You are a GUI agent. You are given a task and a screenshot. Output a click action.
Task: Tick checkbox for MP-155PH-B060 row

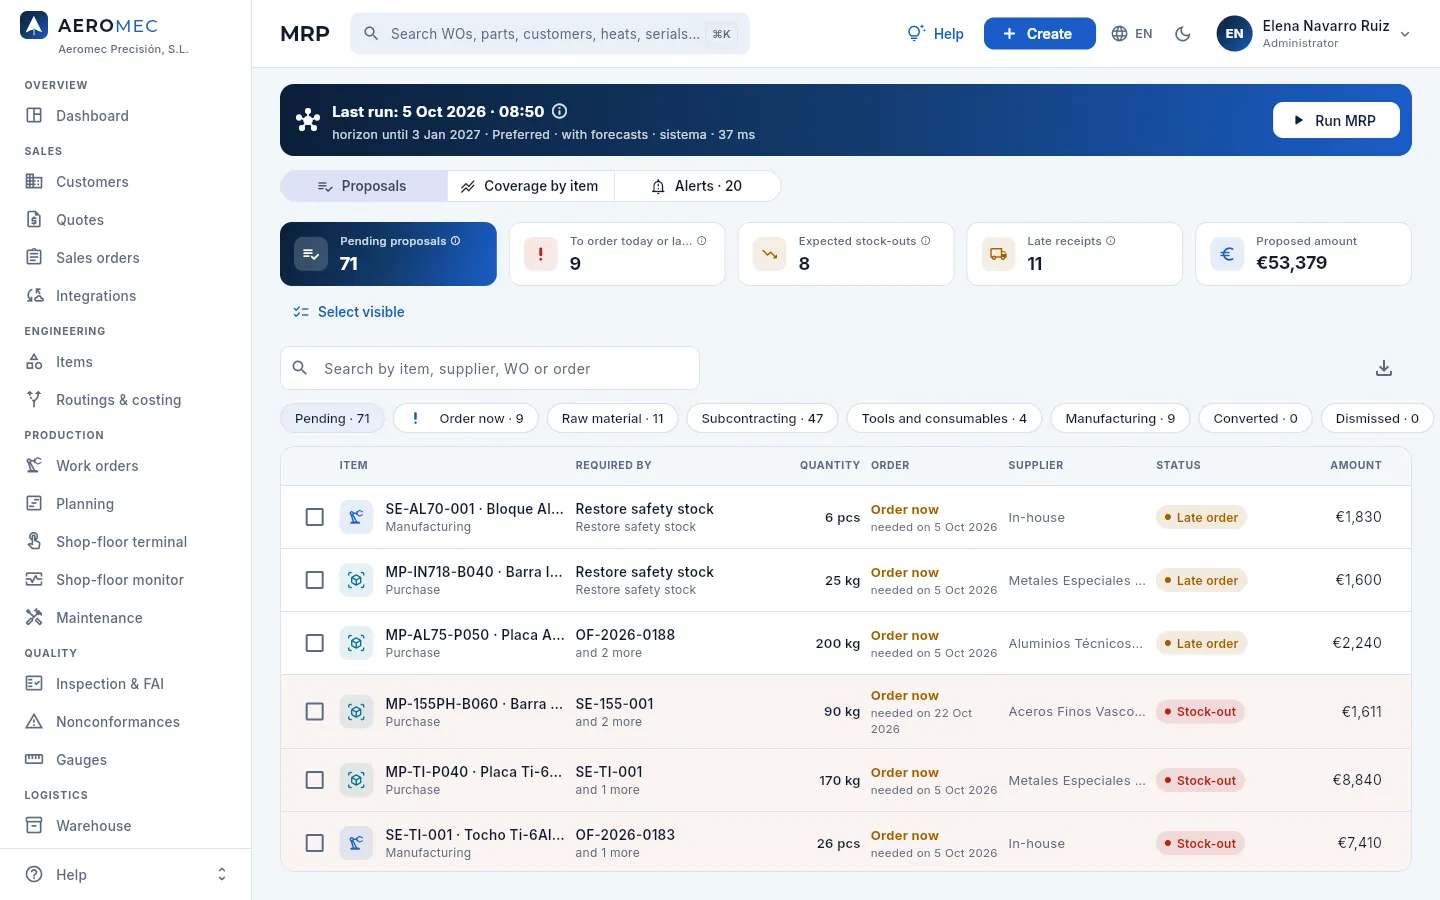coord(315,712)
